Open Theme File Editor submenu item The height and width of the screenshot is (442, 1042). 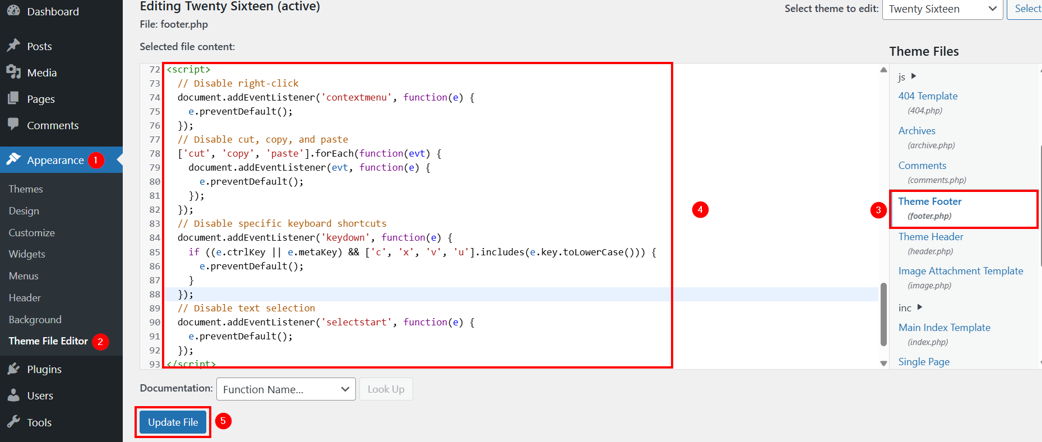[48, 341]
